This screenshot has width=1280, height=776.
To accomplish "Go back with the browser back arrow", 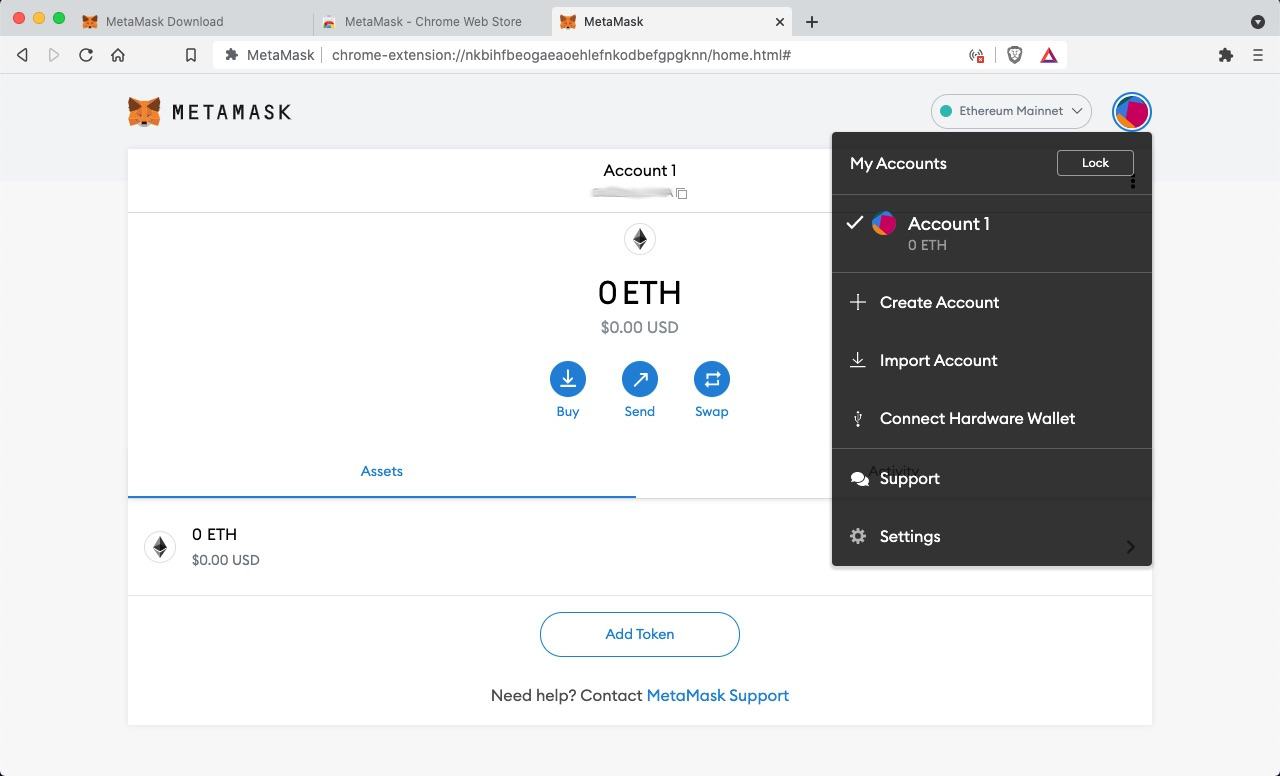I will (22, 55).
